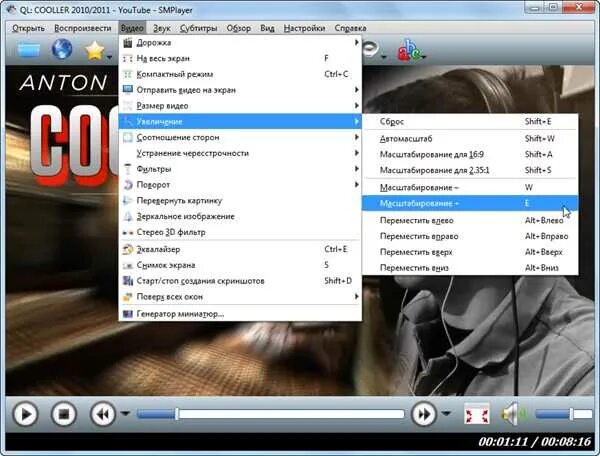Open the Открыть menu

28,28
